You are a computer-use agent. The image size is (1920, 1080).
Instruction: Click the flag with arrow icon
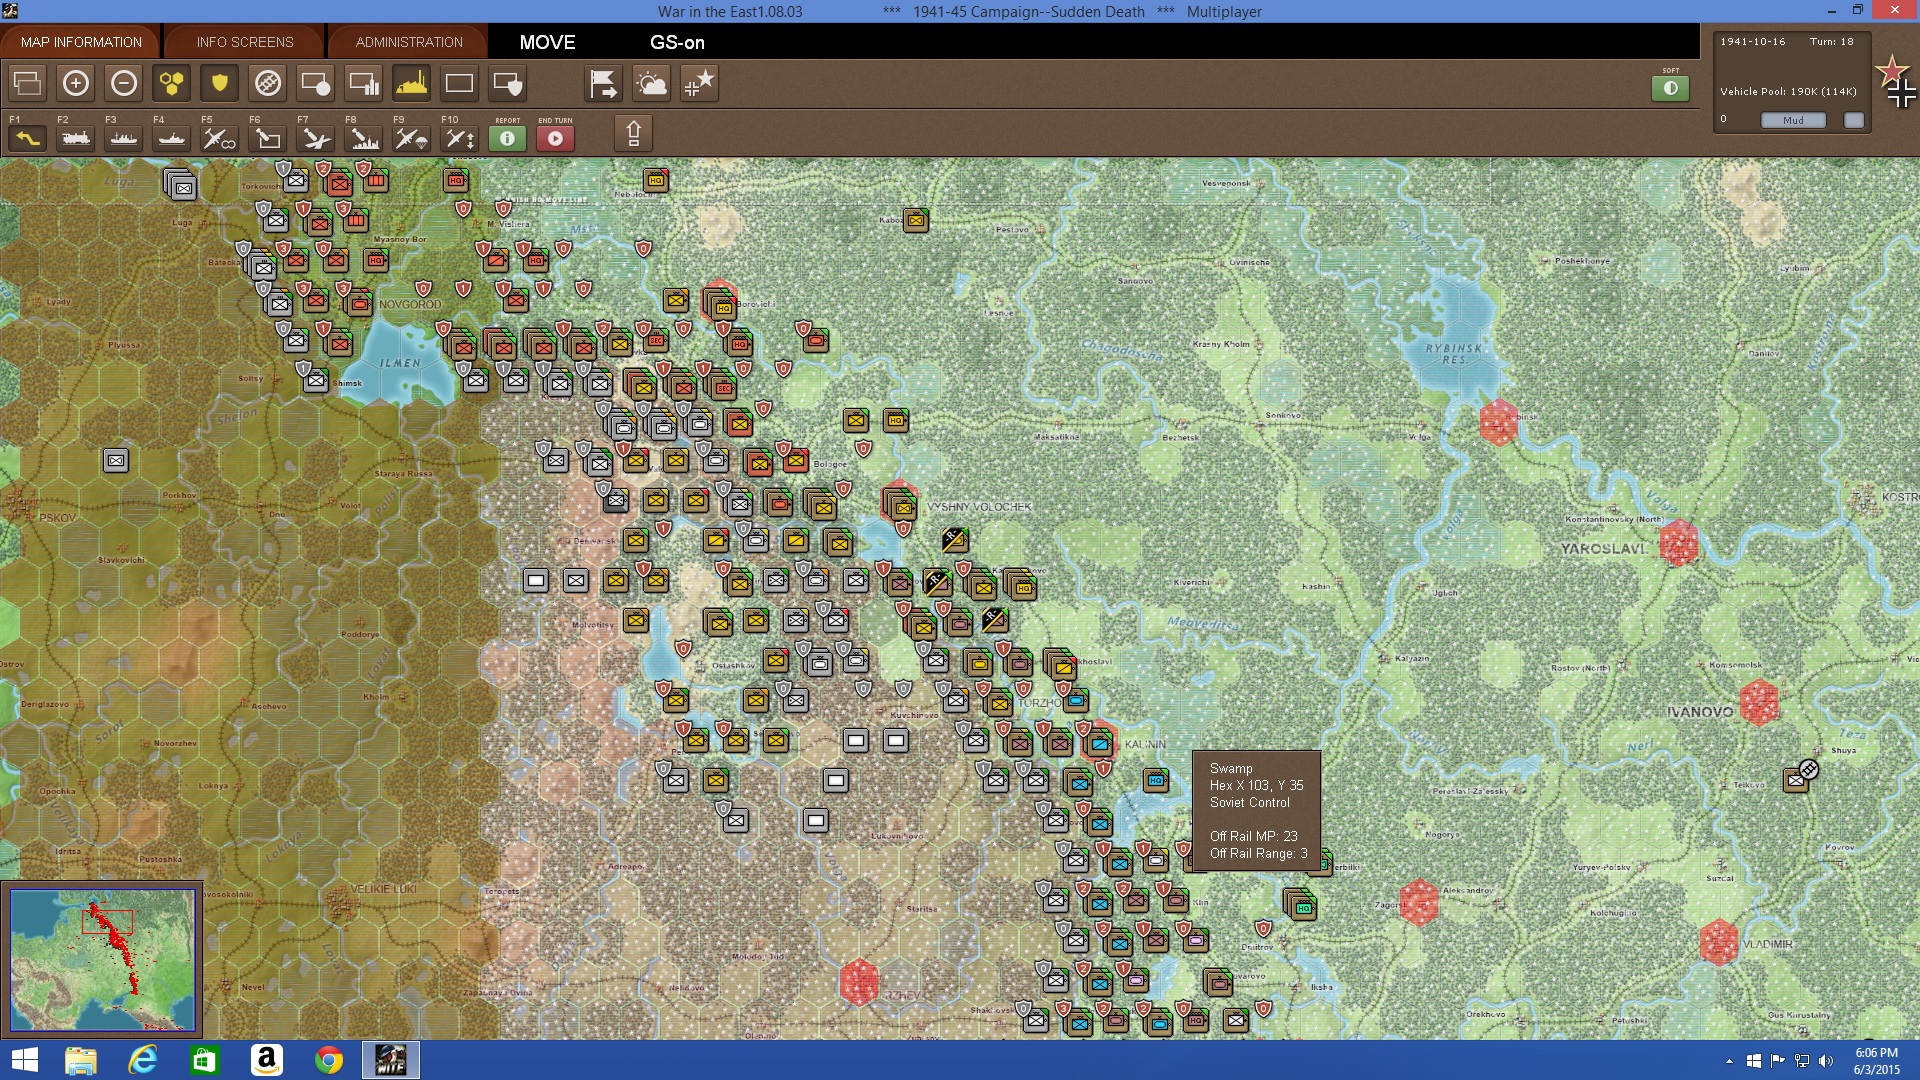pyautogui.click(x=604, y=83)
